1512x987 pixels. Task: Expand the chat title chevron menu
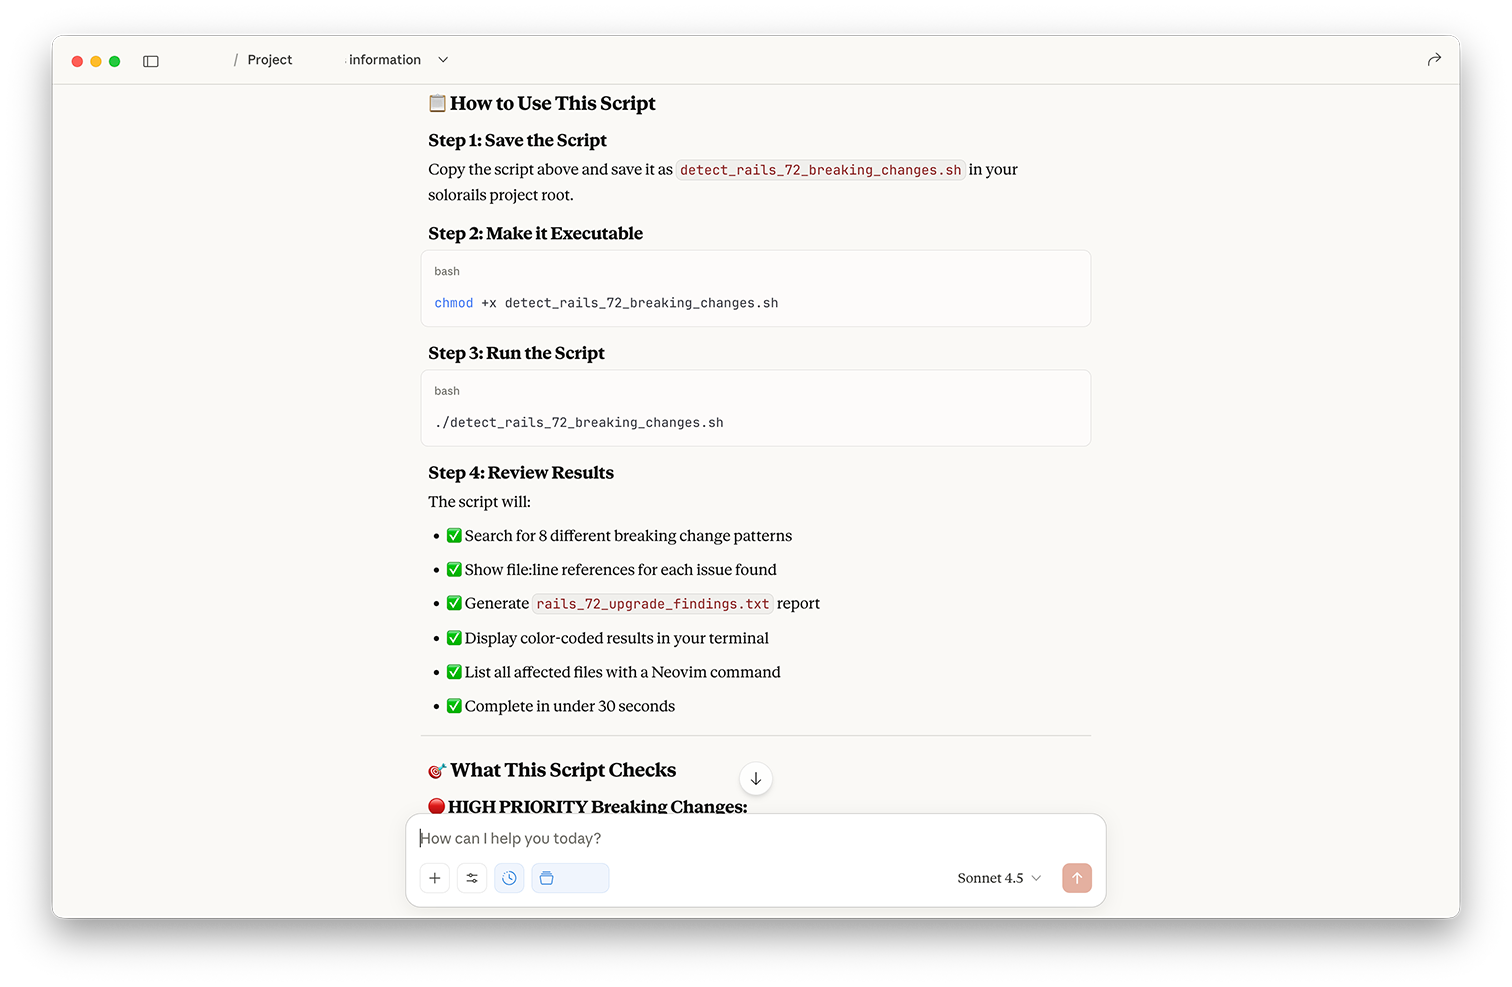tap(443, 60)
